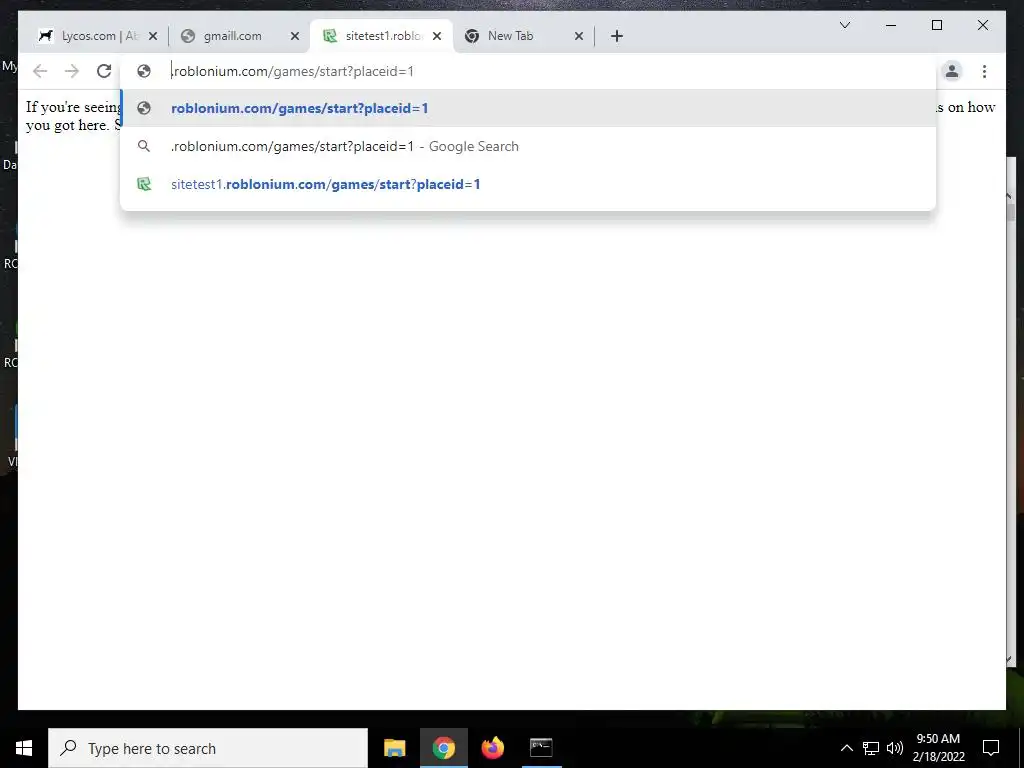Open network status tray icon

coord(871,748)
